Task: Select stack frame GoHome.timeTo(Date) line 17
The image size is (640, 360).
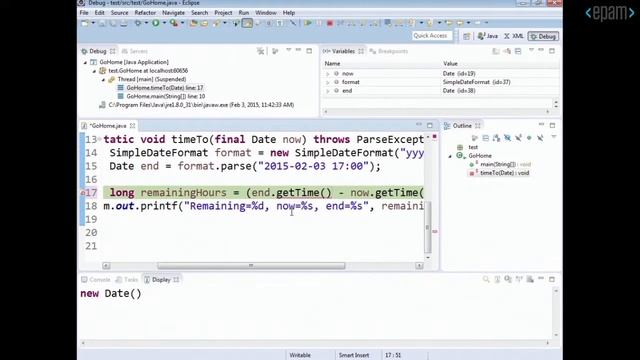Action: 164,88
